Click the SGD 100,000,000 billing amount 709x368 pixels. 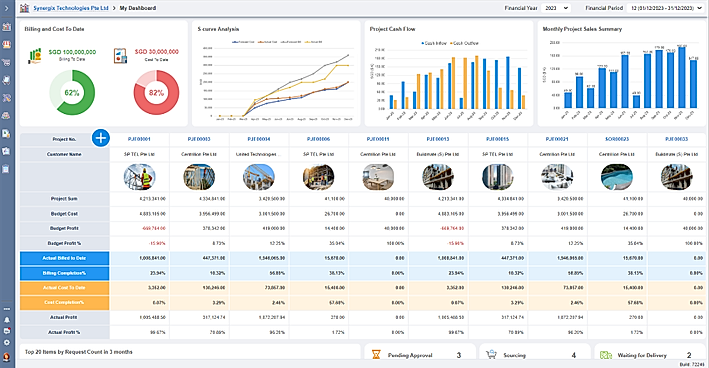coord(72,52)
